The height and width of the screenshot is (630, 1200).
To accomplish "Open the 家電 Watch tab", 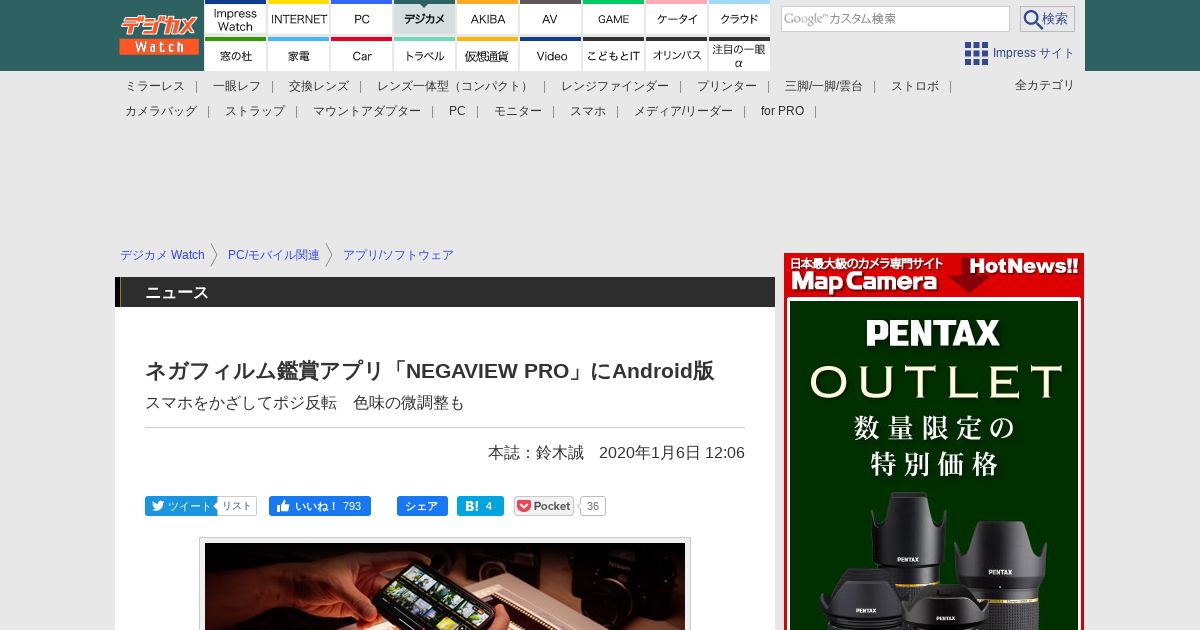I will [299, 55].
